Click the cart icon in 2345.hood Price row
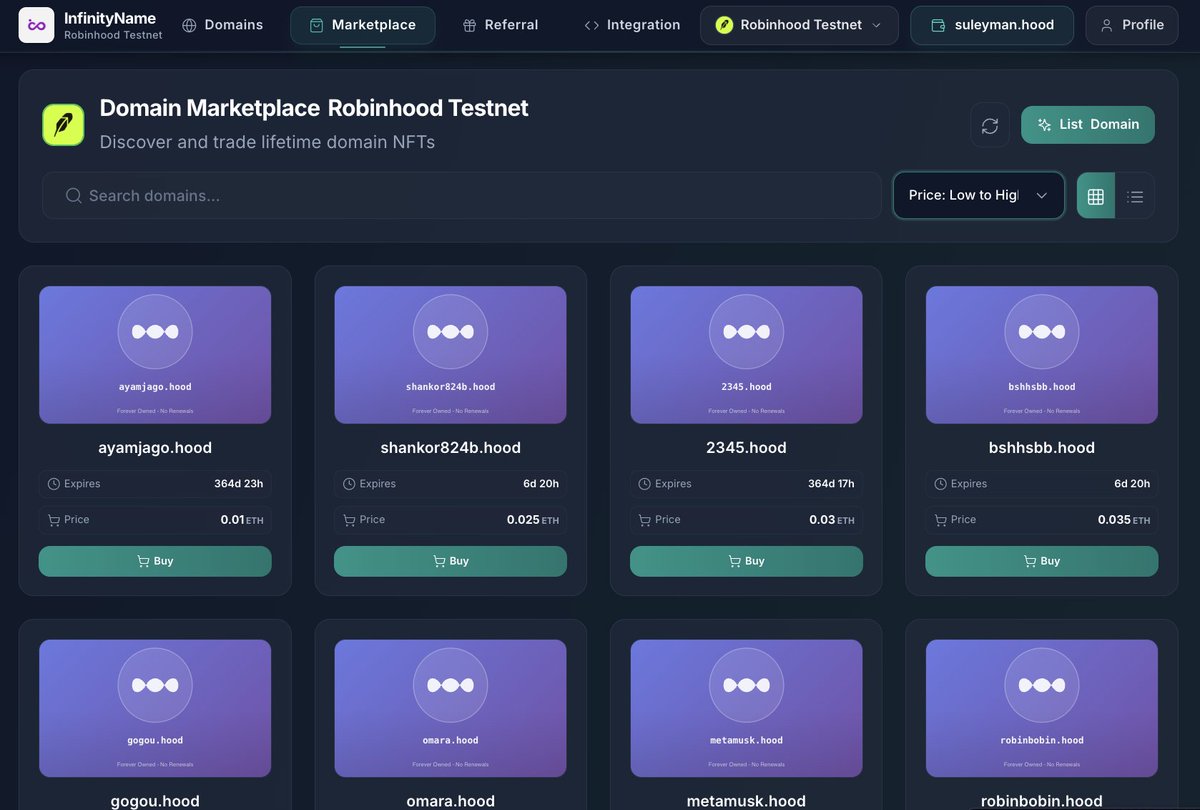 point(645,520)
